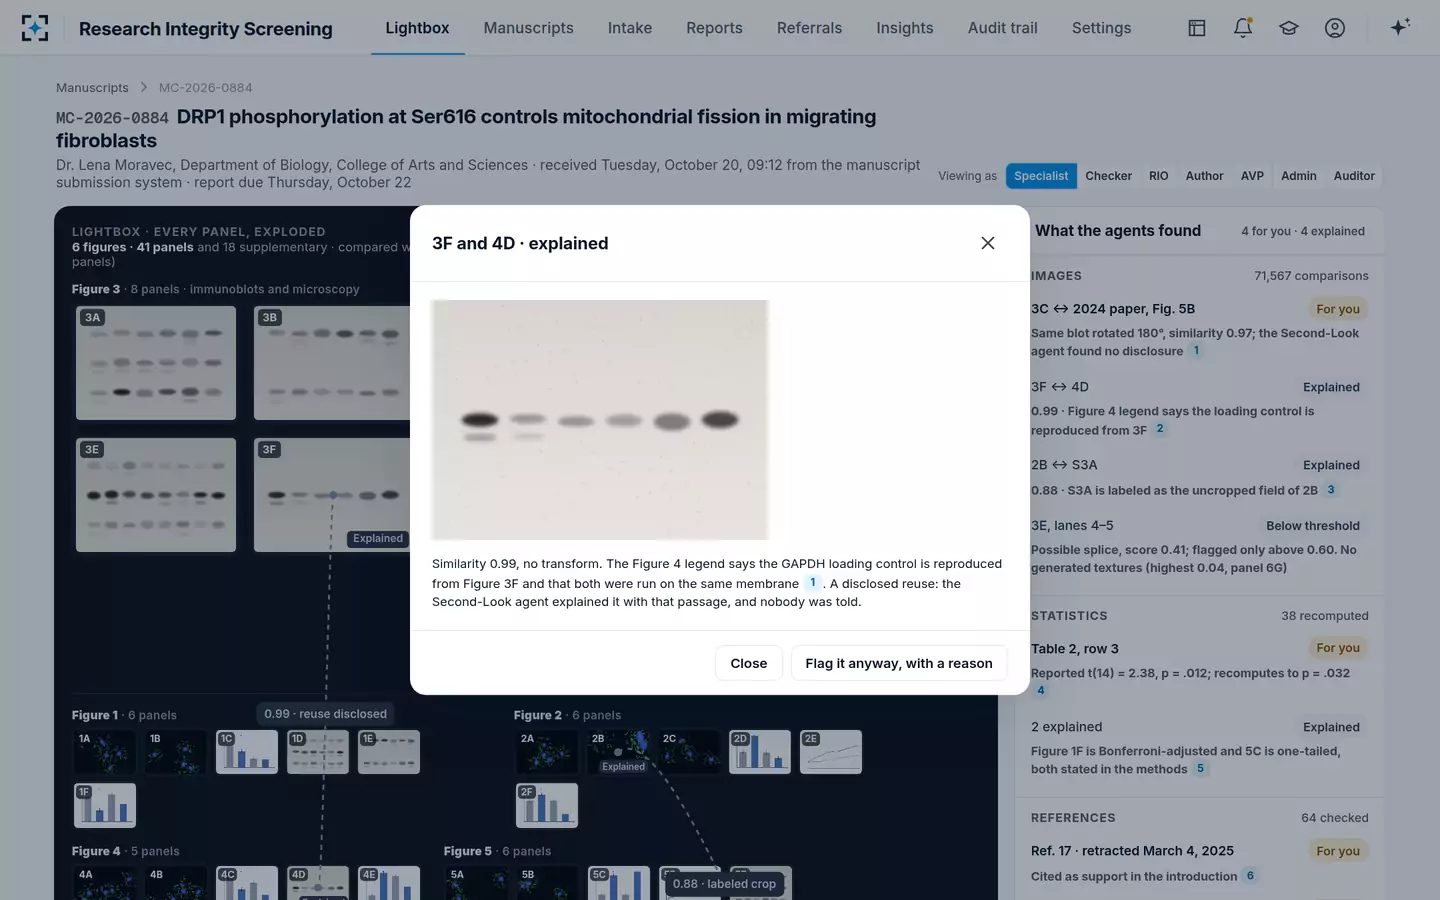Open the layout panel icon in header

coord(1197,28)
